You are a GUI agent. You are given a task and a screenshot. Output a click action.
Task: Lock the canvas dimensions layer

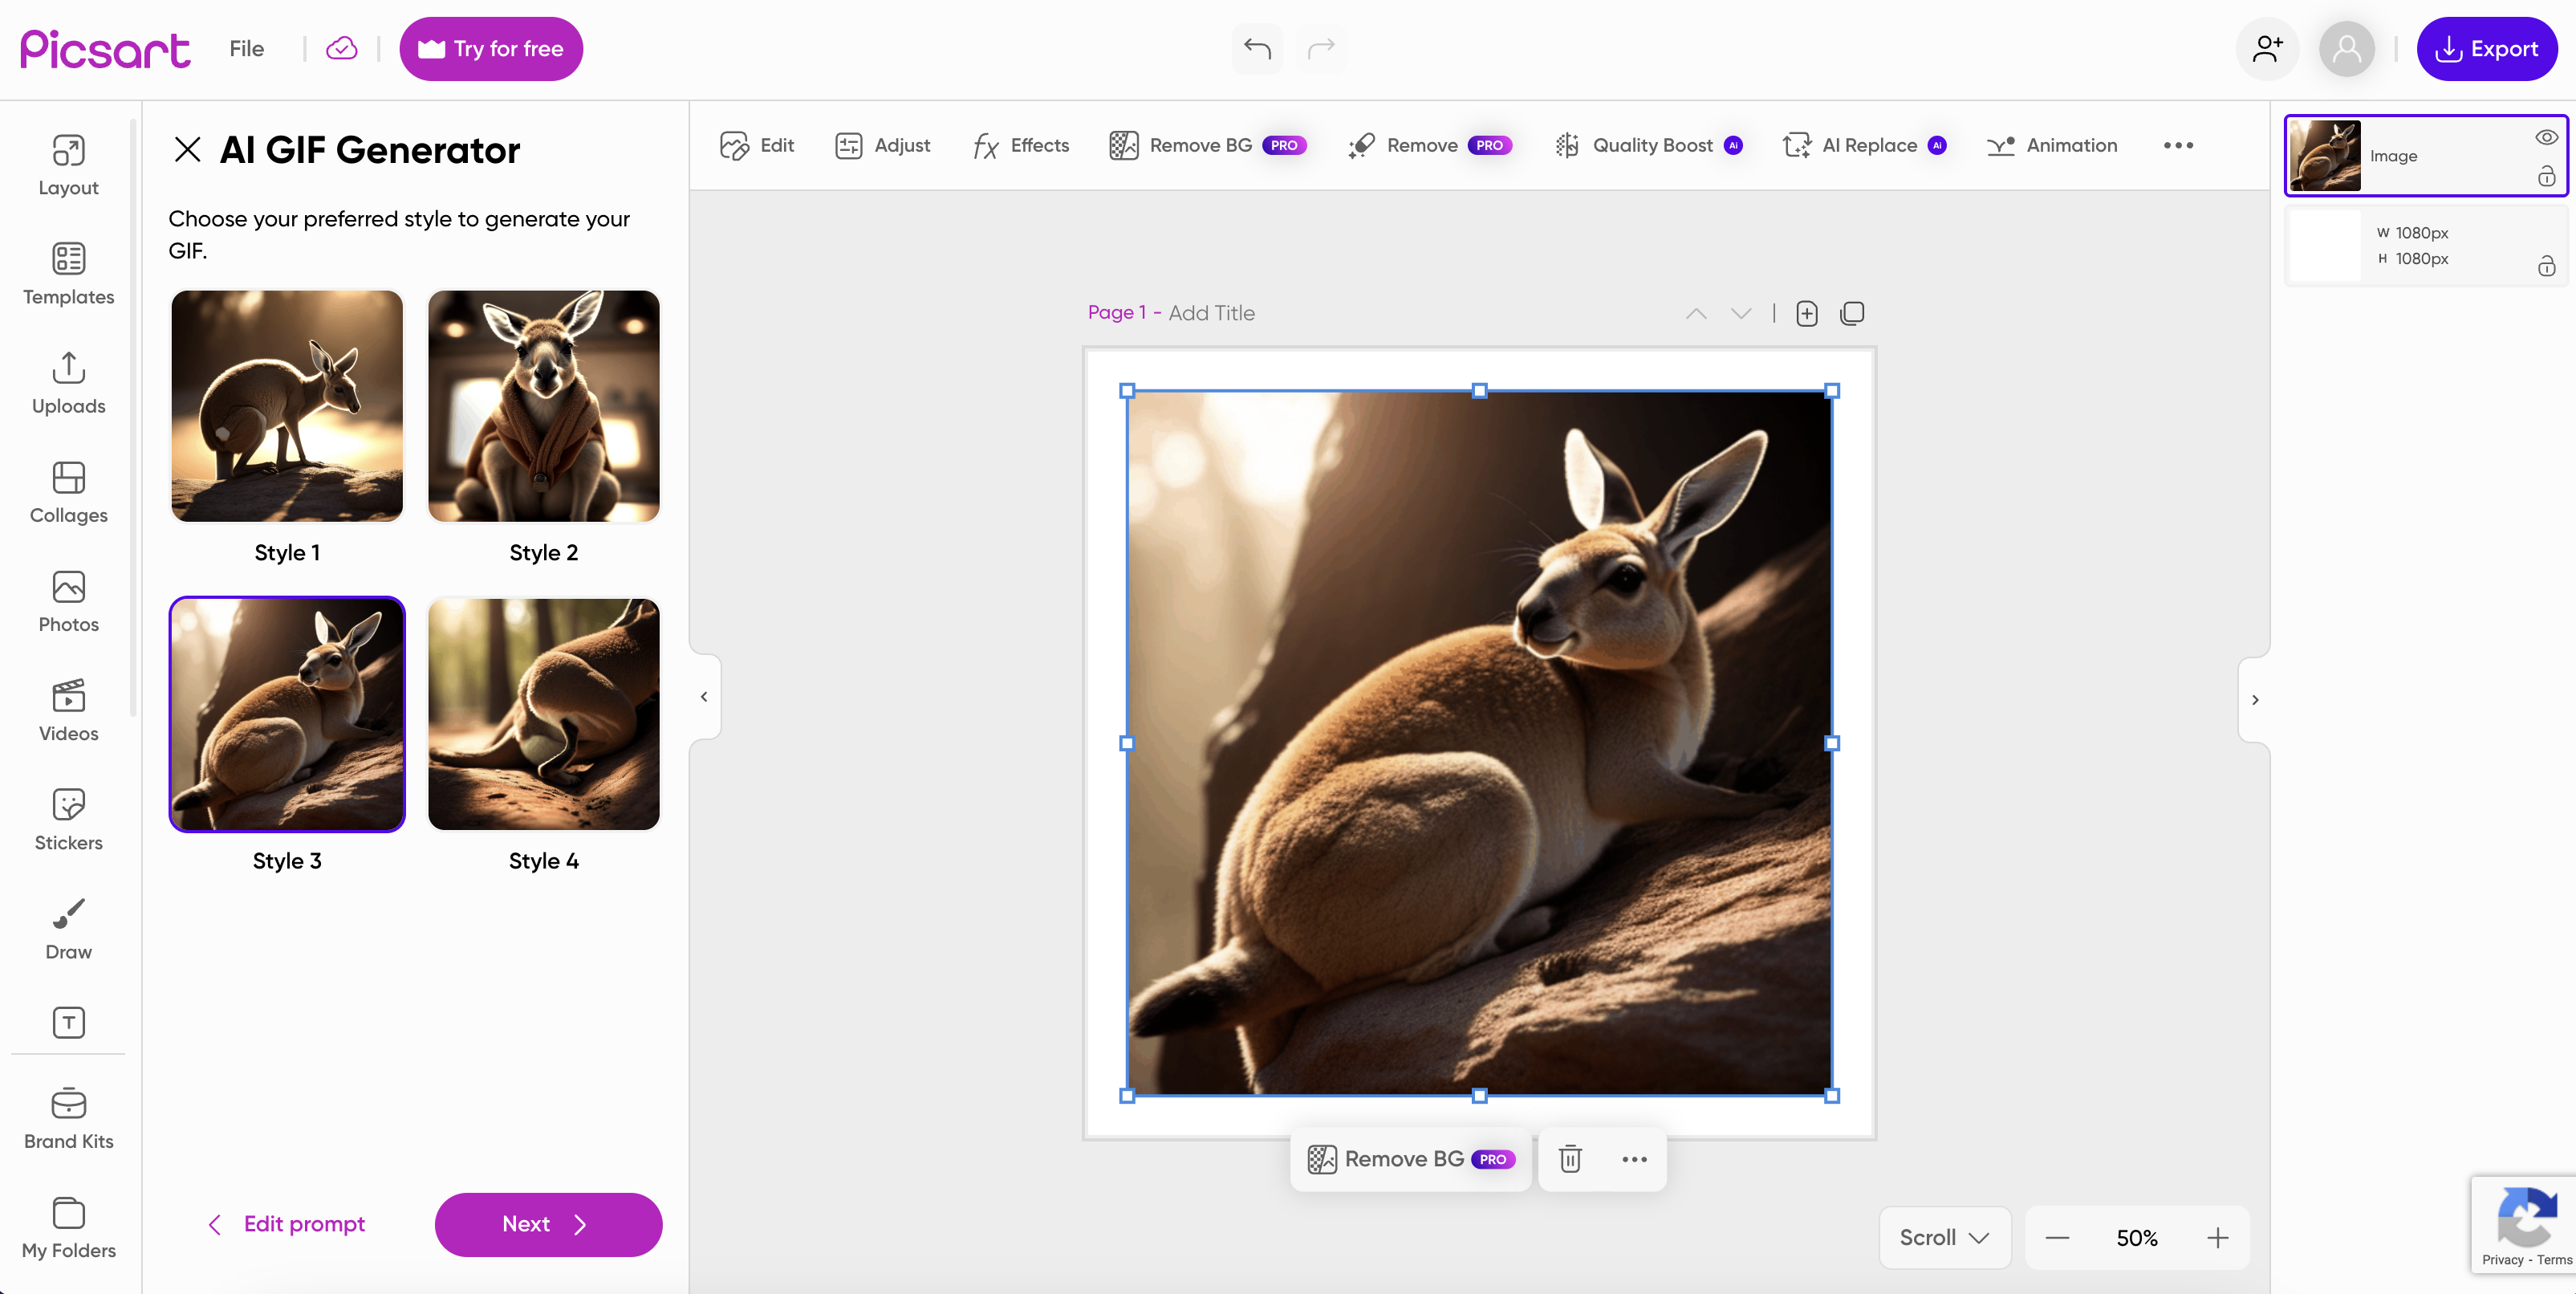pos(2546,266)
